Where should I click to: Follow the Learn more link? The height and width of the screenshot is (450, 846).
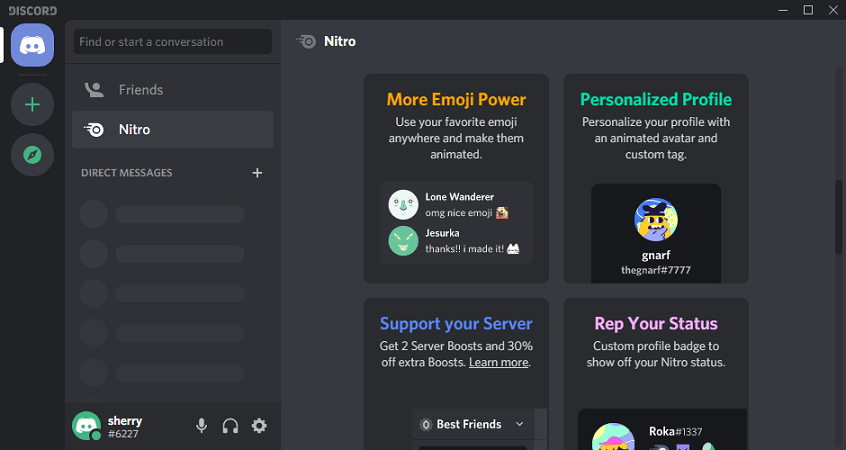(x=499, y=362)
